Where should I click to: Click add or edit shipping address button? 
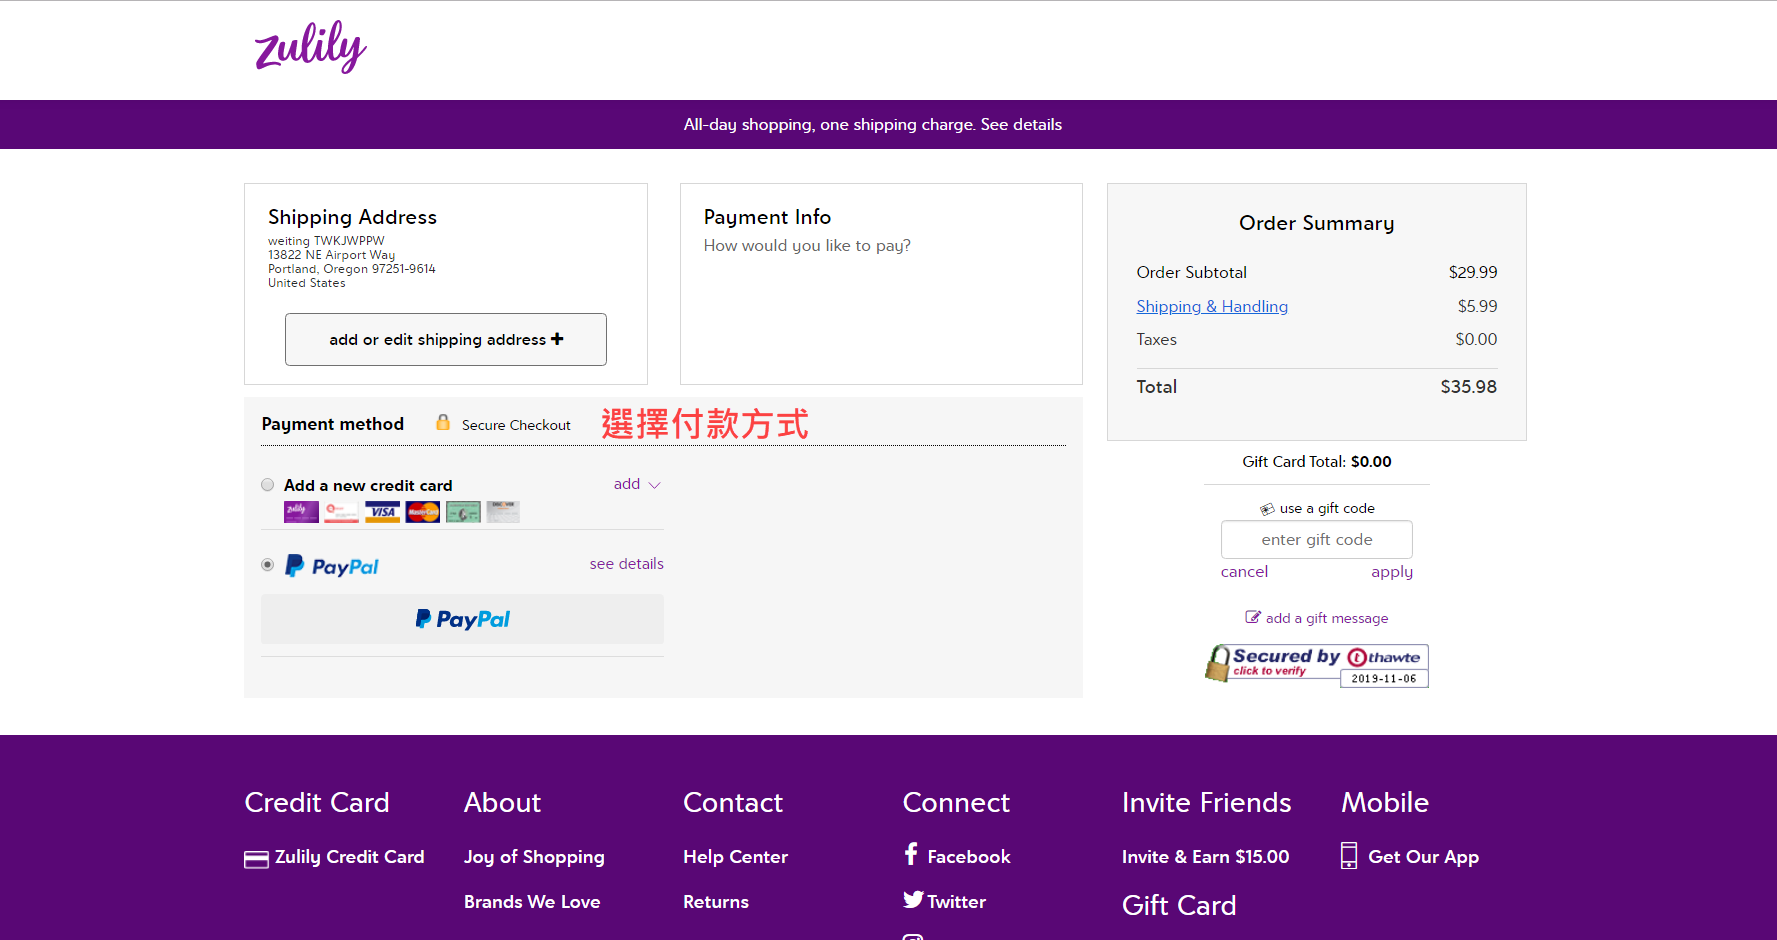446,340
